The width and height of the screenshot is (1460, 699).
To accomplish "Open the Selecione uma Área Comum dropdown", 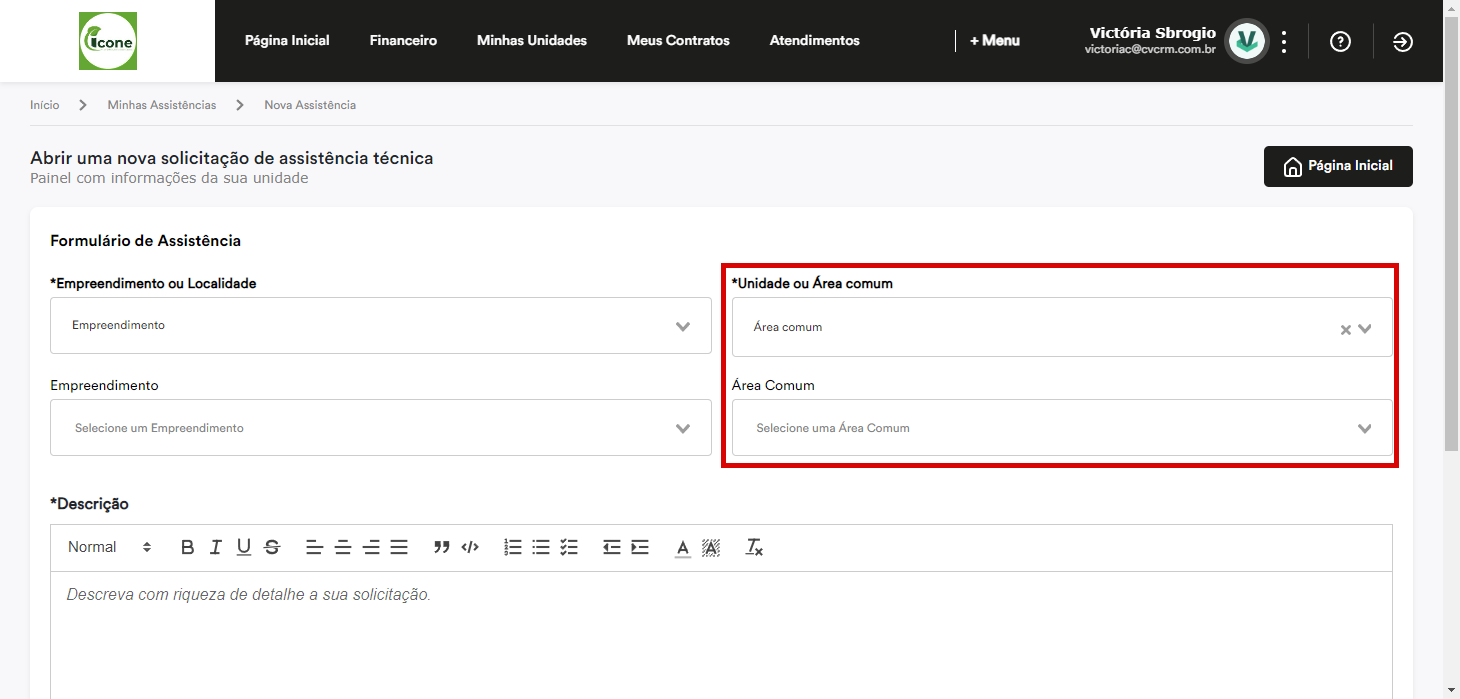I will [x=1062, y=428].
